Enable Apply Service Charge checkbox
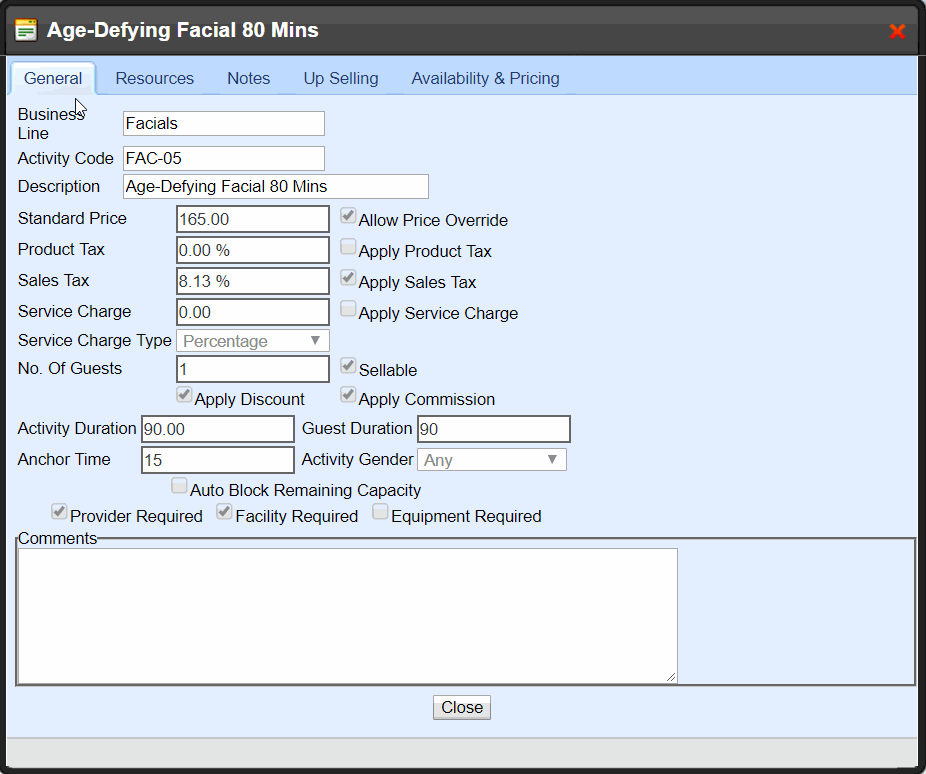 tap(348, 309)
